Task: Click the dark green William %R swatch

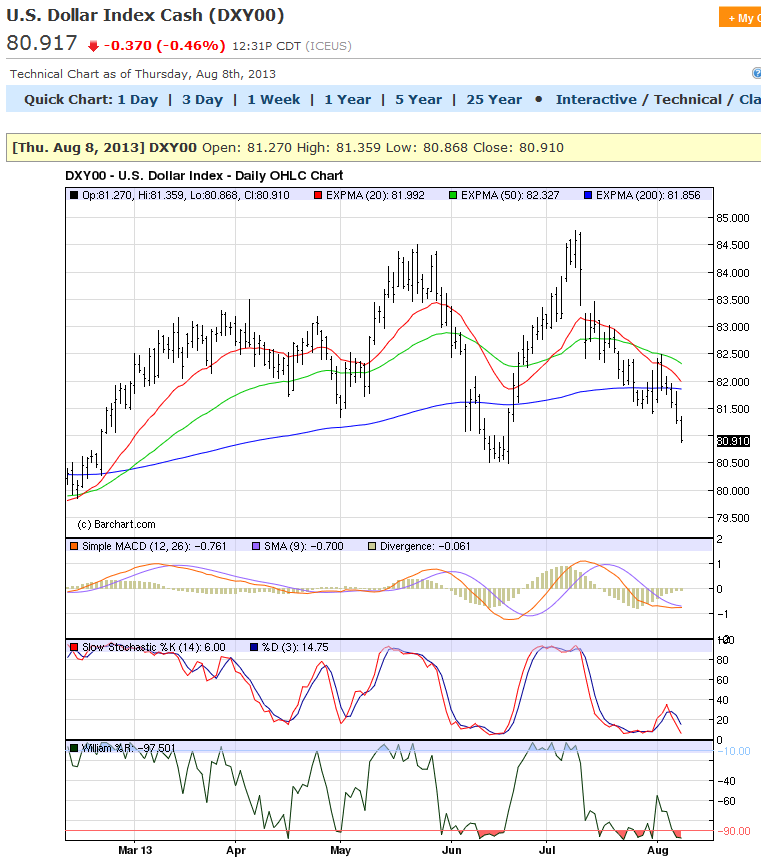Action: pyautogui.click(x=74, y=748)
